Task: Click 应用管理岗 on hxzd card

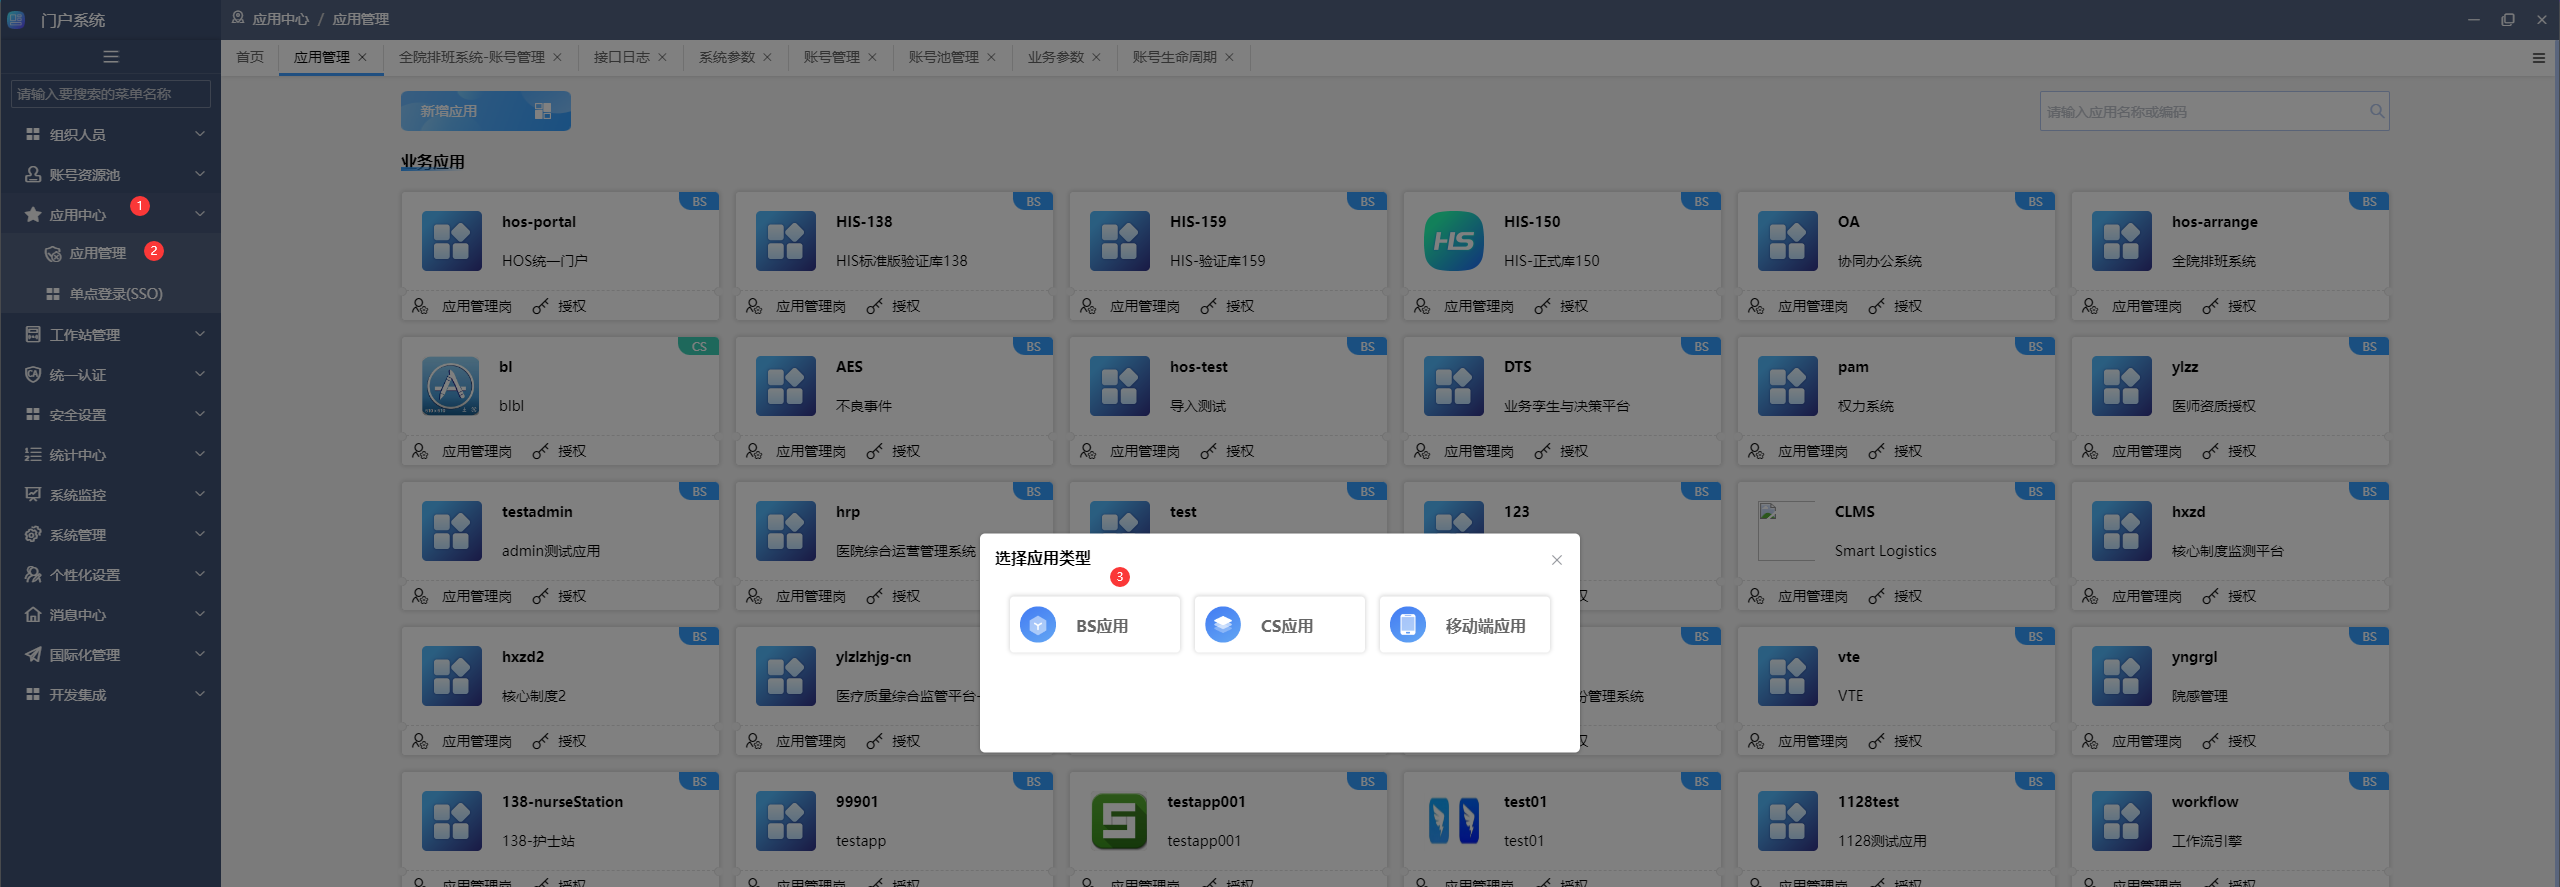Action: (x=2146, y=596)
